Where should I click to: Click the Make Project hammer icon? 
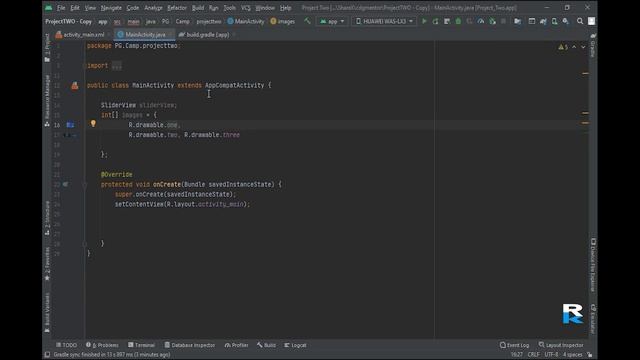coord(307,21)
